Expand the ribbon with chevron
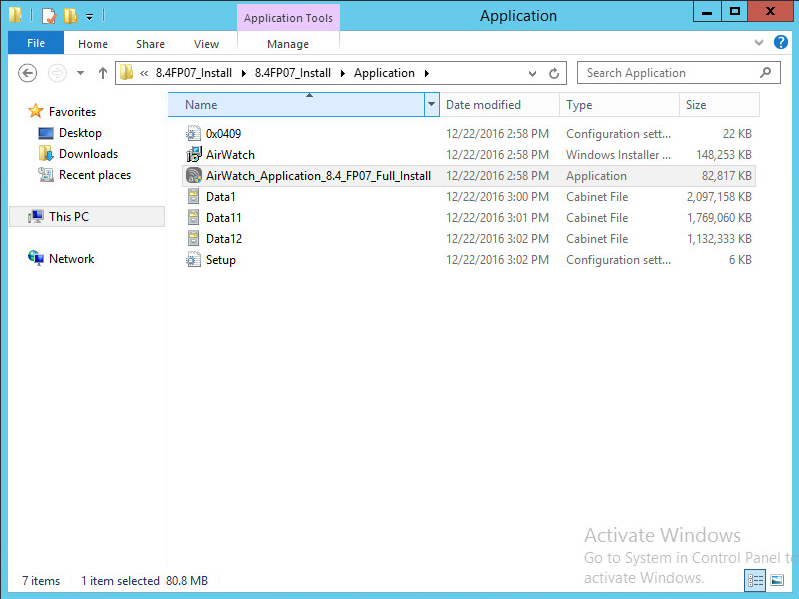 click(759, 42)
